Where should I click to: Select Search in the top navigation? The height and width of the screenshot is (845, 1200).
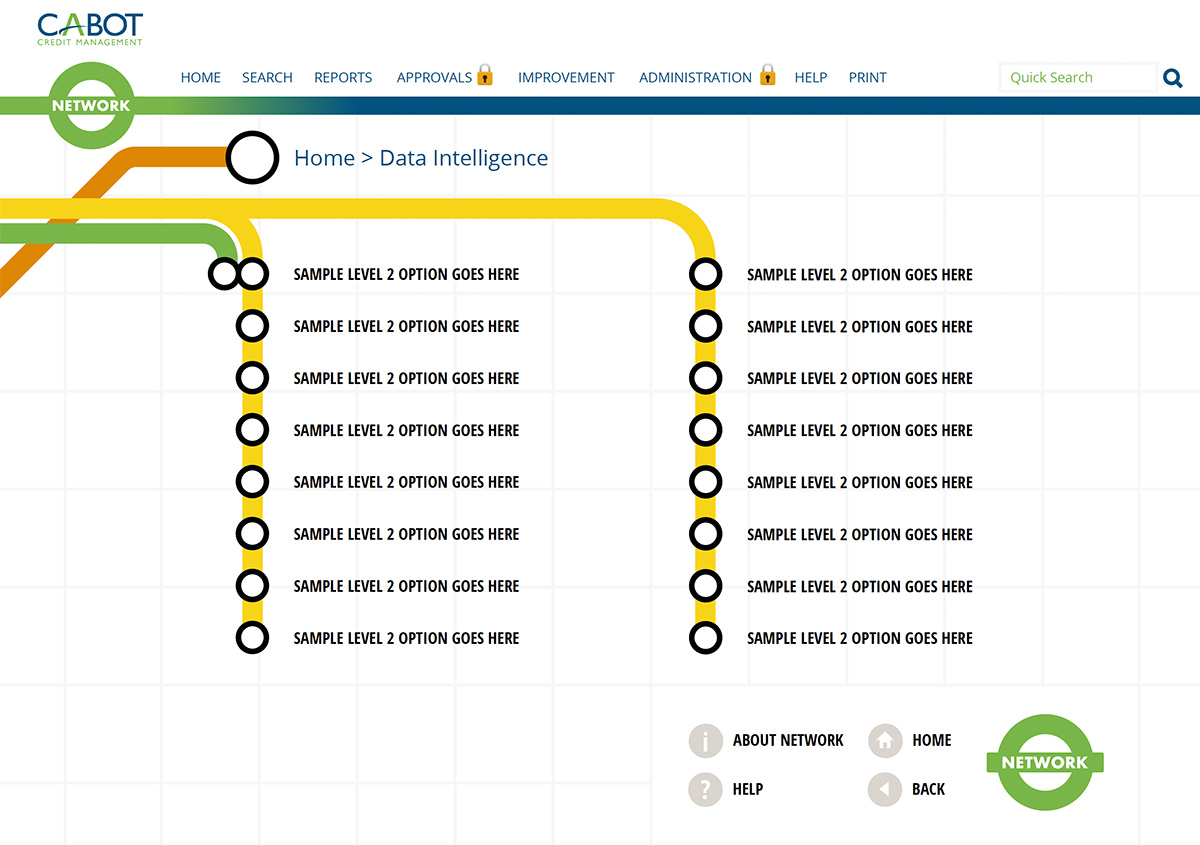pyautogui.click(x=267, y=78)
